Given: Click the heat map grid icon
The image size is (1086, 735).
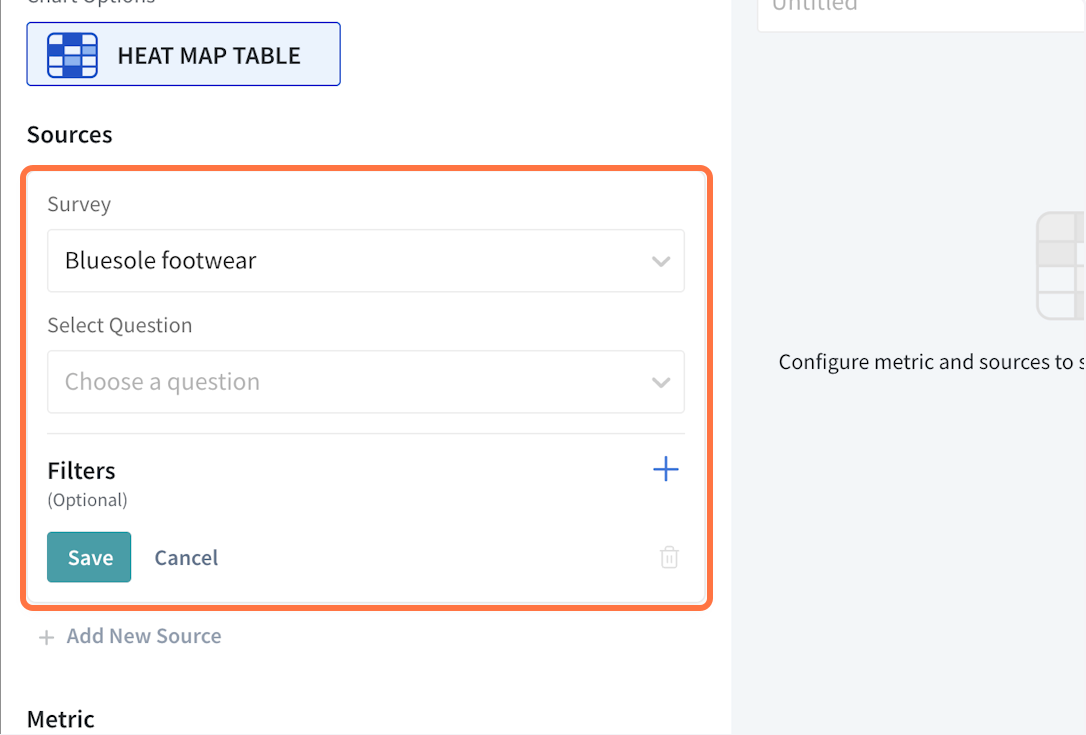Looking at the screenshot, I should [73, 55].
